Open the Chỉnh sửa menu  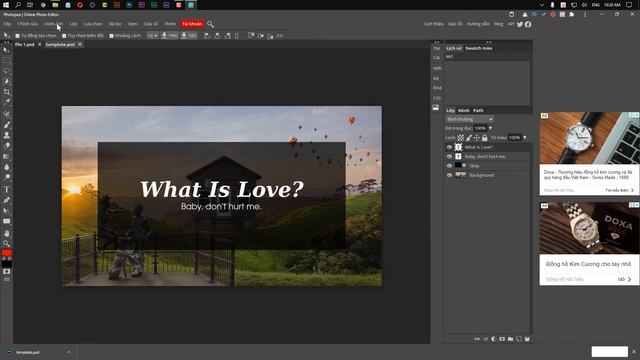27,24
